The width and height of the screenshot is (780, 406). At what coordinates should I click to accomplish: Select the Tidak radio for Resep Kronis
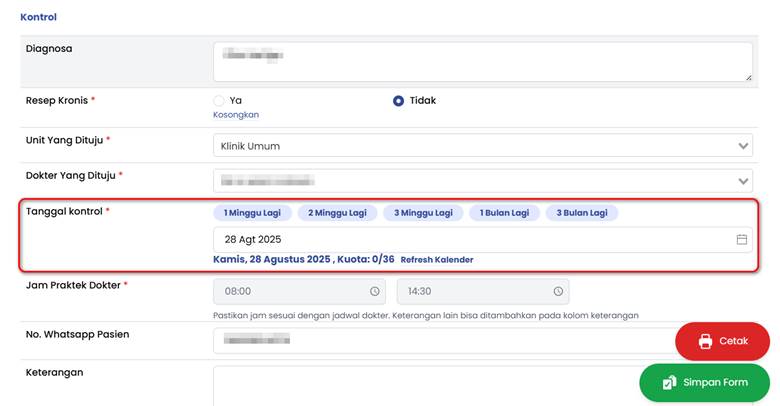tap(398, 101)
